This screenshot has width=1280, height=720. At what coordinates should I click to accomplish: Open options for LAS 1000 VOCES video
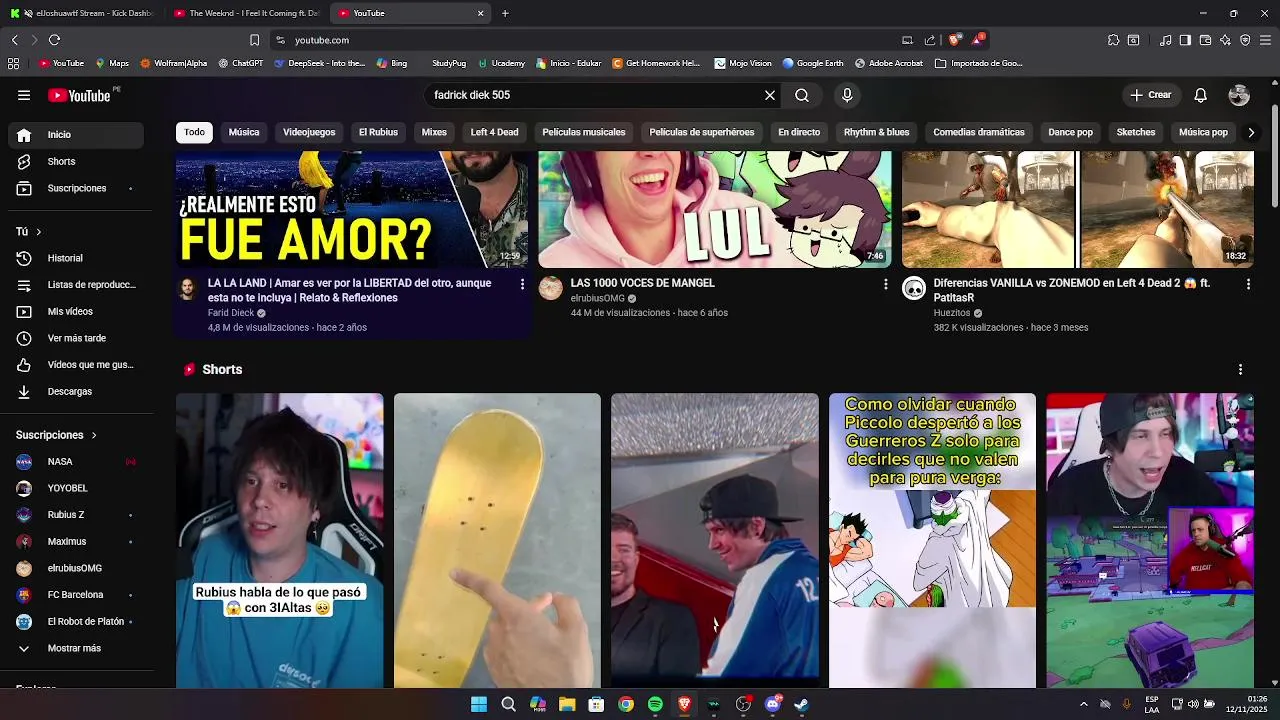885,284
